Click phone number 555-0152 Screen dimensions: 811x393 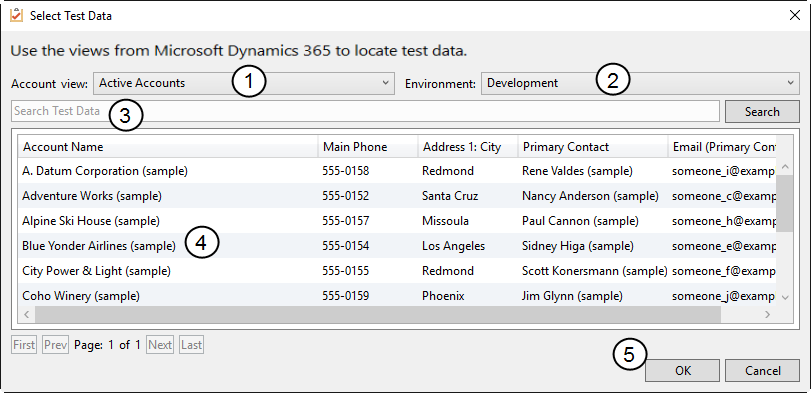[x=346, y=196]
